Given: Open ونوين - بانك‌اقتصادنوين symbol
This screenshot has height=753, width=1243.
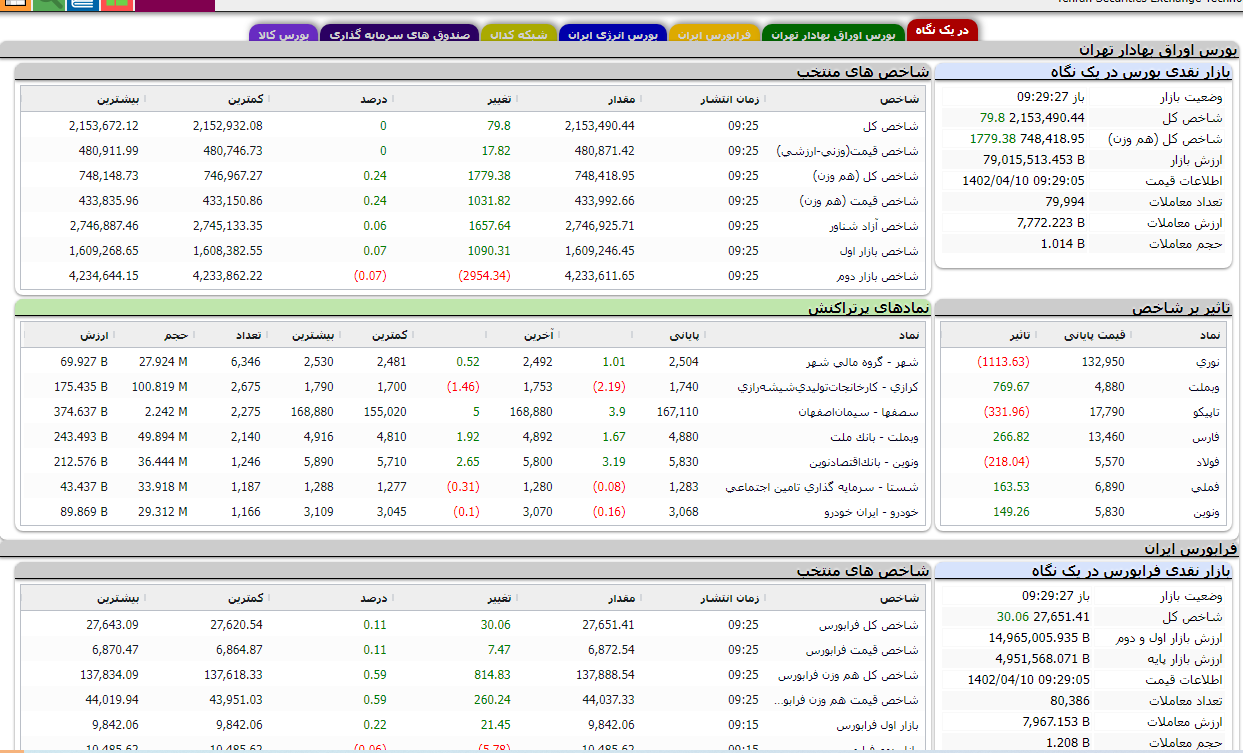Looking at the screenshot, I should point(864,462).
